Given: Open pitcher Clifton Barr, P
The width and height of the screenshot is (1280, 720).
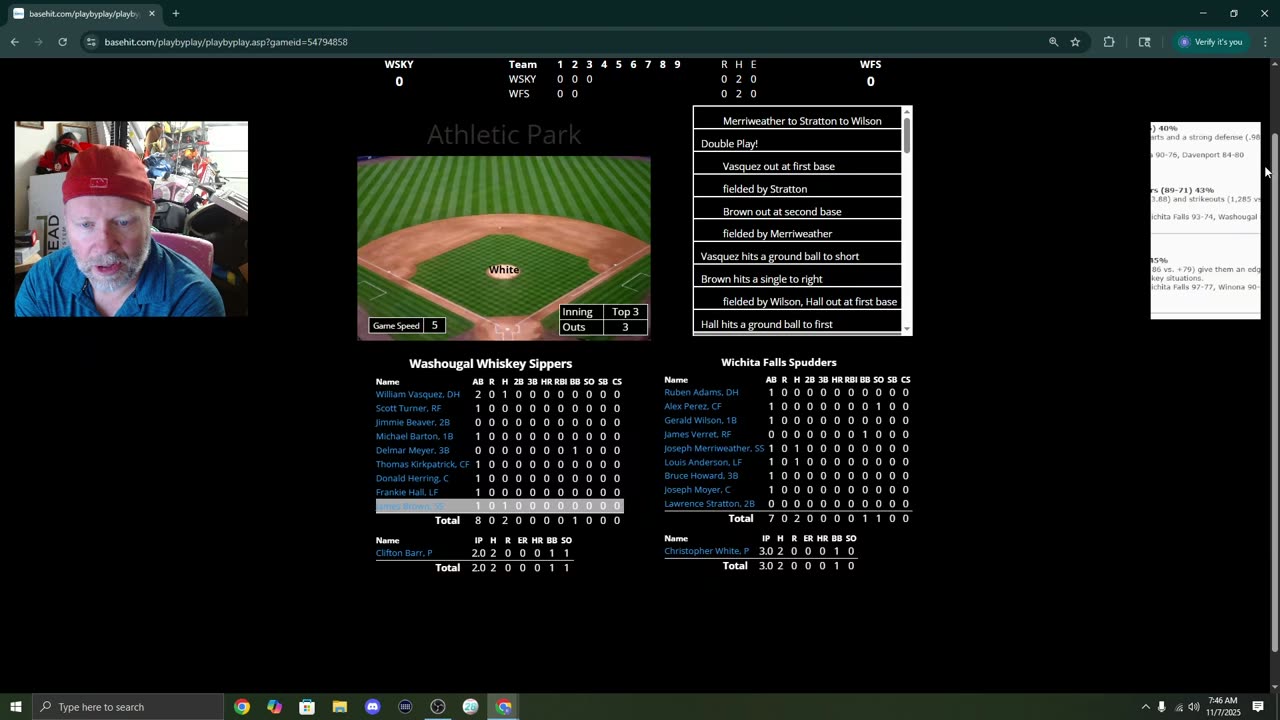Looking at the screenshot, I should pos(404,553).
